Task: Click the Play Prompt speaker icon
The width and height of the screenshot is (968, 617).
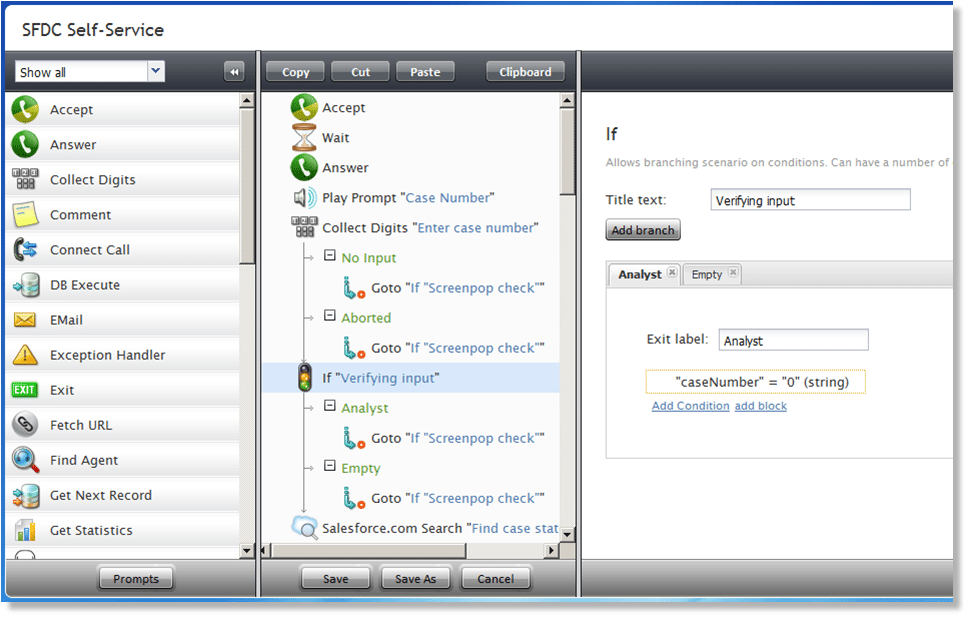Action: [x=304, y=198]
